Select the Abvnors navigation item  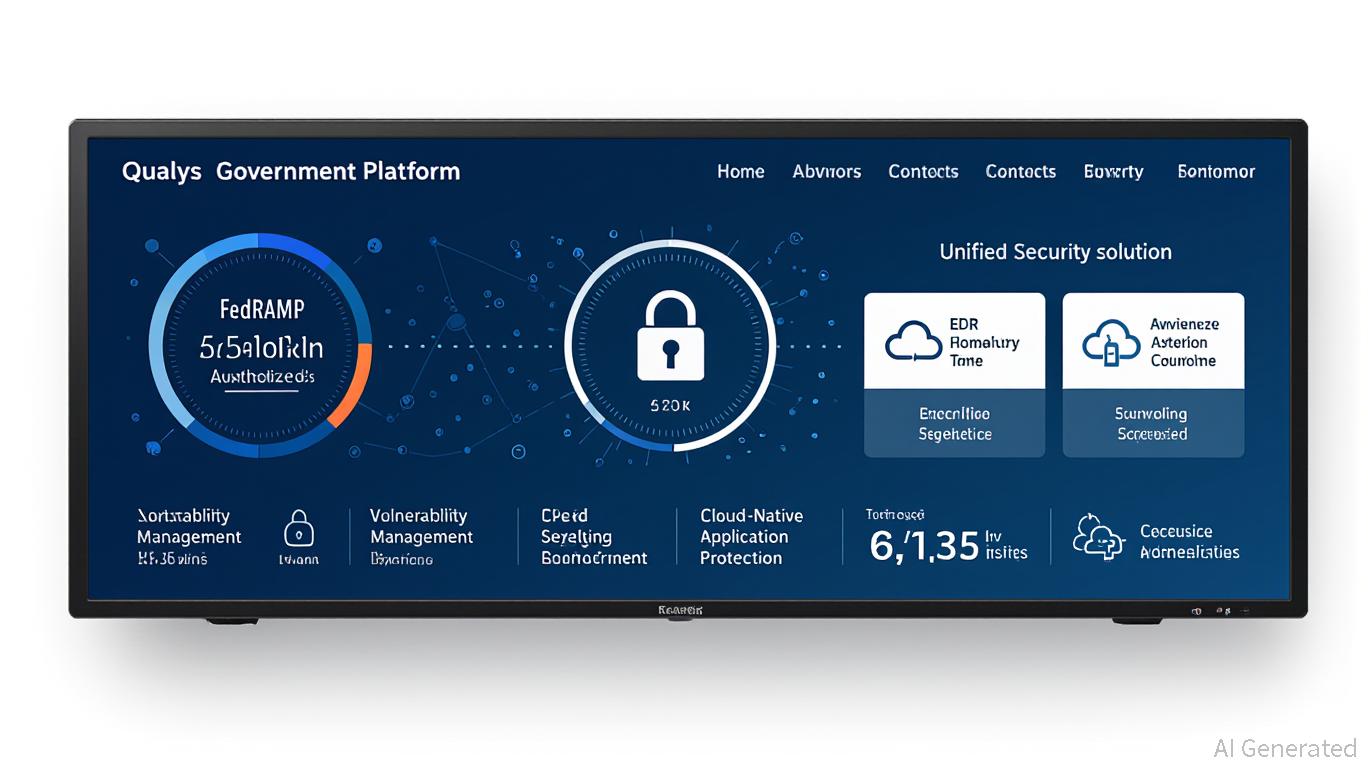point(826,172)
